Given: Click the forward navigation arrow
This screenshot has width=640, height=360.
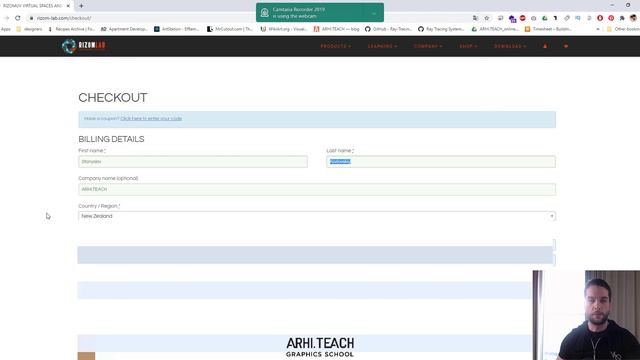Looking at the screenshot, I should pyautogui.click(x=7, y=18).
